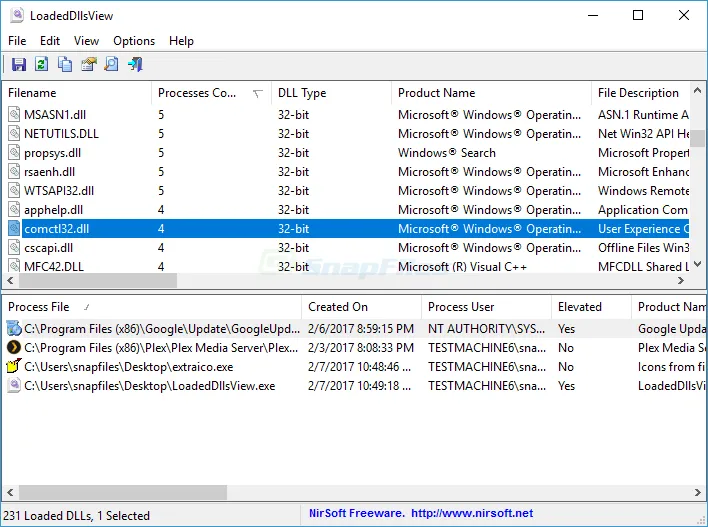
Task: Select the comctl32.dll file icon
Action: pyautogui.click(x=14, y=229)
